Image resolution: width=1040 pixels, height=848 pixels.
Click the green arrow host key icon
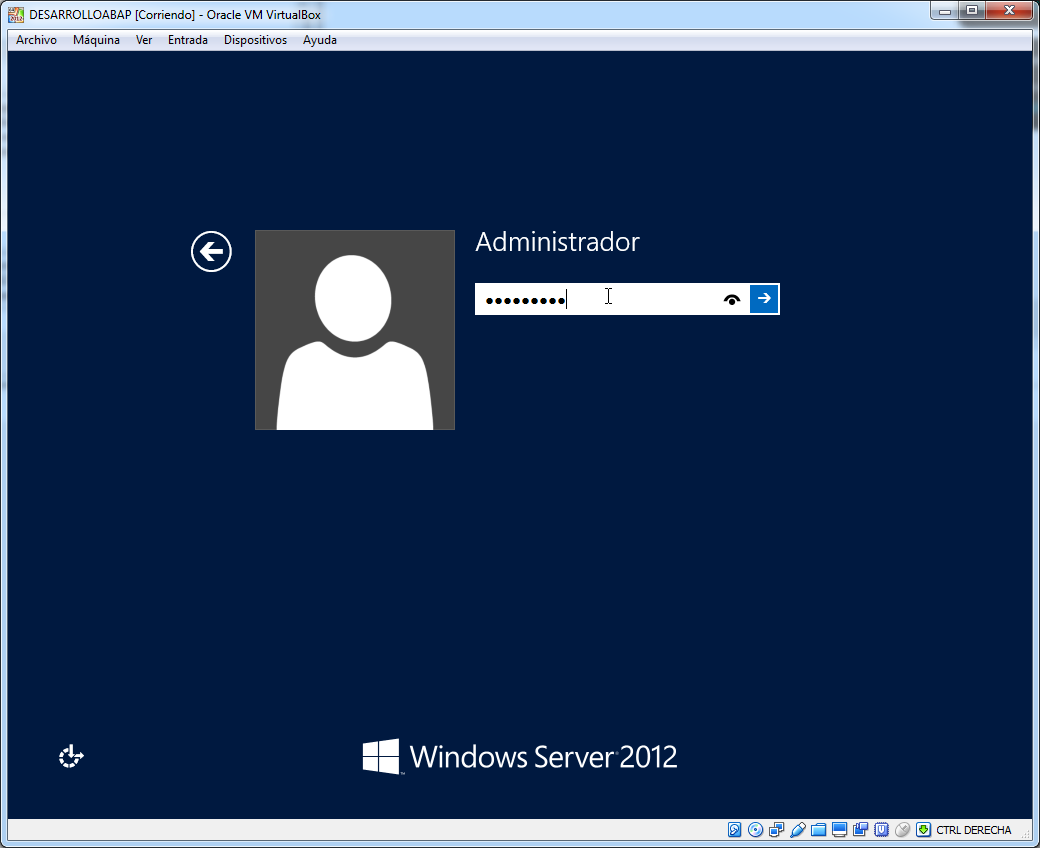click(x=923, y=829)
